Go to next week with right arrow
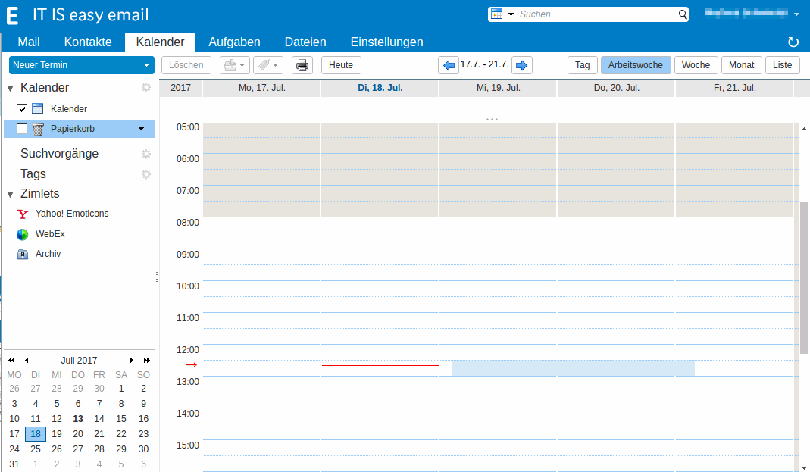This screenshot has width=810, height=472. pyautogui.click(x=522, y=65)
